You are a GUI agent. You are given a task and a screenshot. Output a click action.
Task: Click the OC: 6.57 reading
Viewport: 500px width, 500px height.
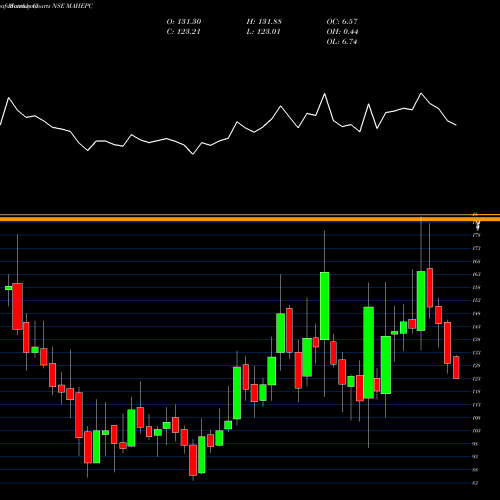(x=342, y=22)
